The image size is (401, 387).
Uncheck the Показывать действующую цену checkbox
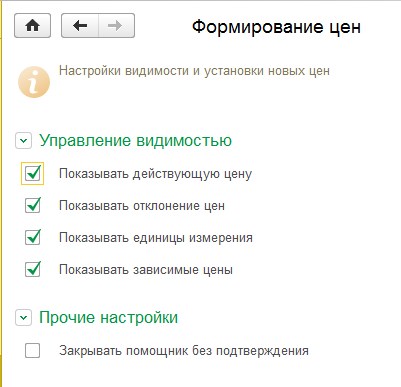pos(33,173)
